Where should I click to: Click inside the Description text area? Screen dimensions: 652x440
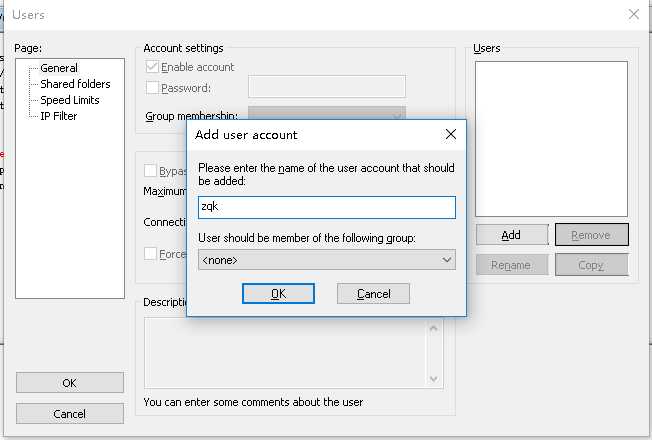tap(285, 353)
